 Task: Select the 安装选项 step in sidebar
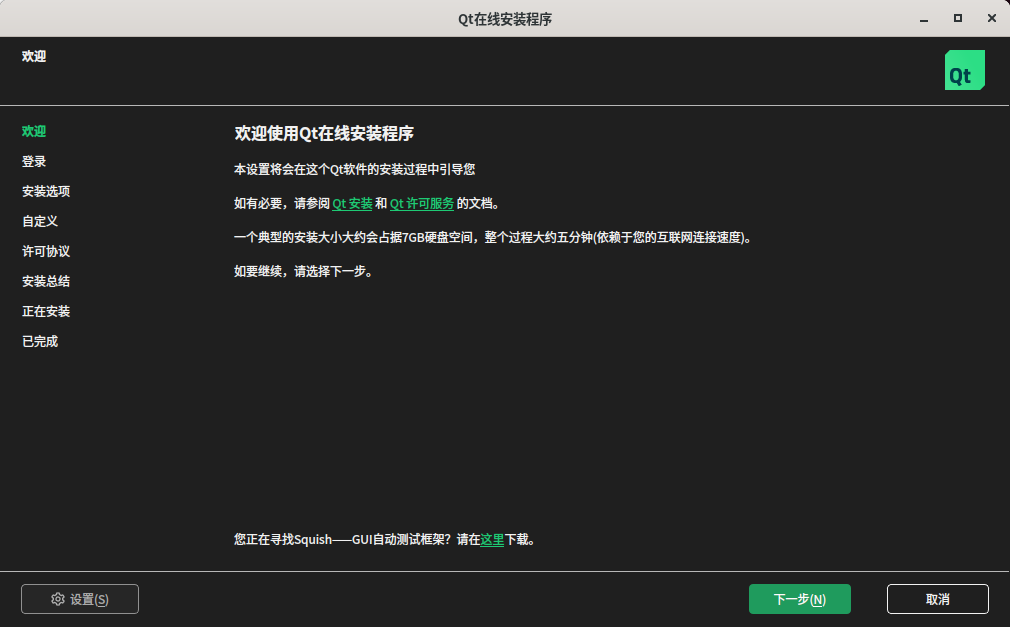(x=46, y=191)
